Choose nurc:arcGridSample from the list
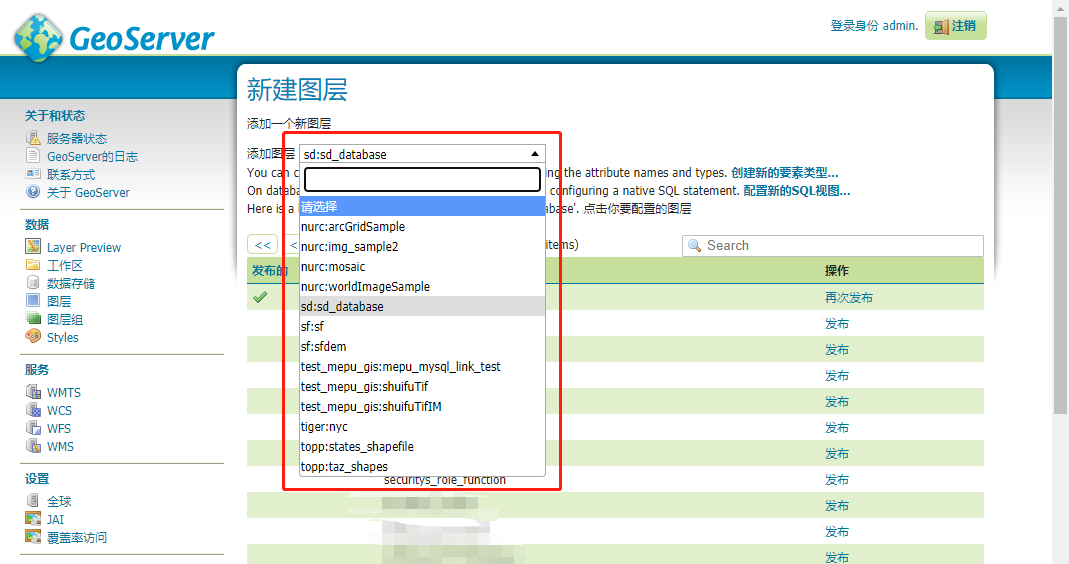 pos(422,226)
